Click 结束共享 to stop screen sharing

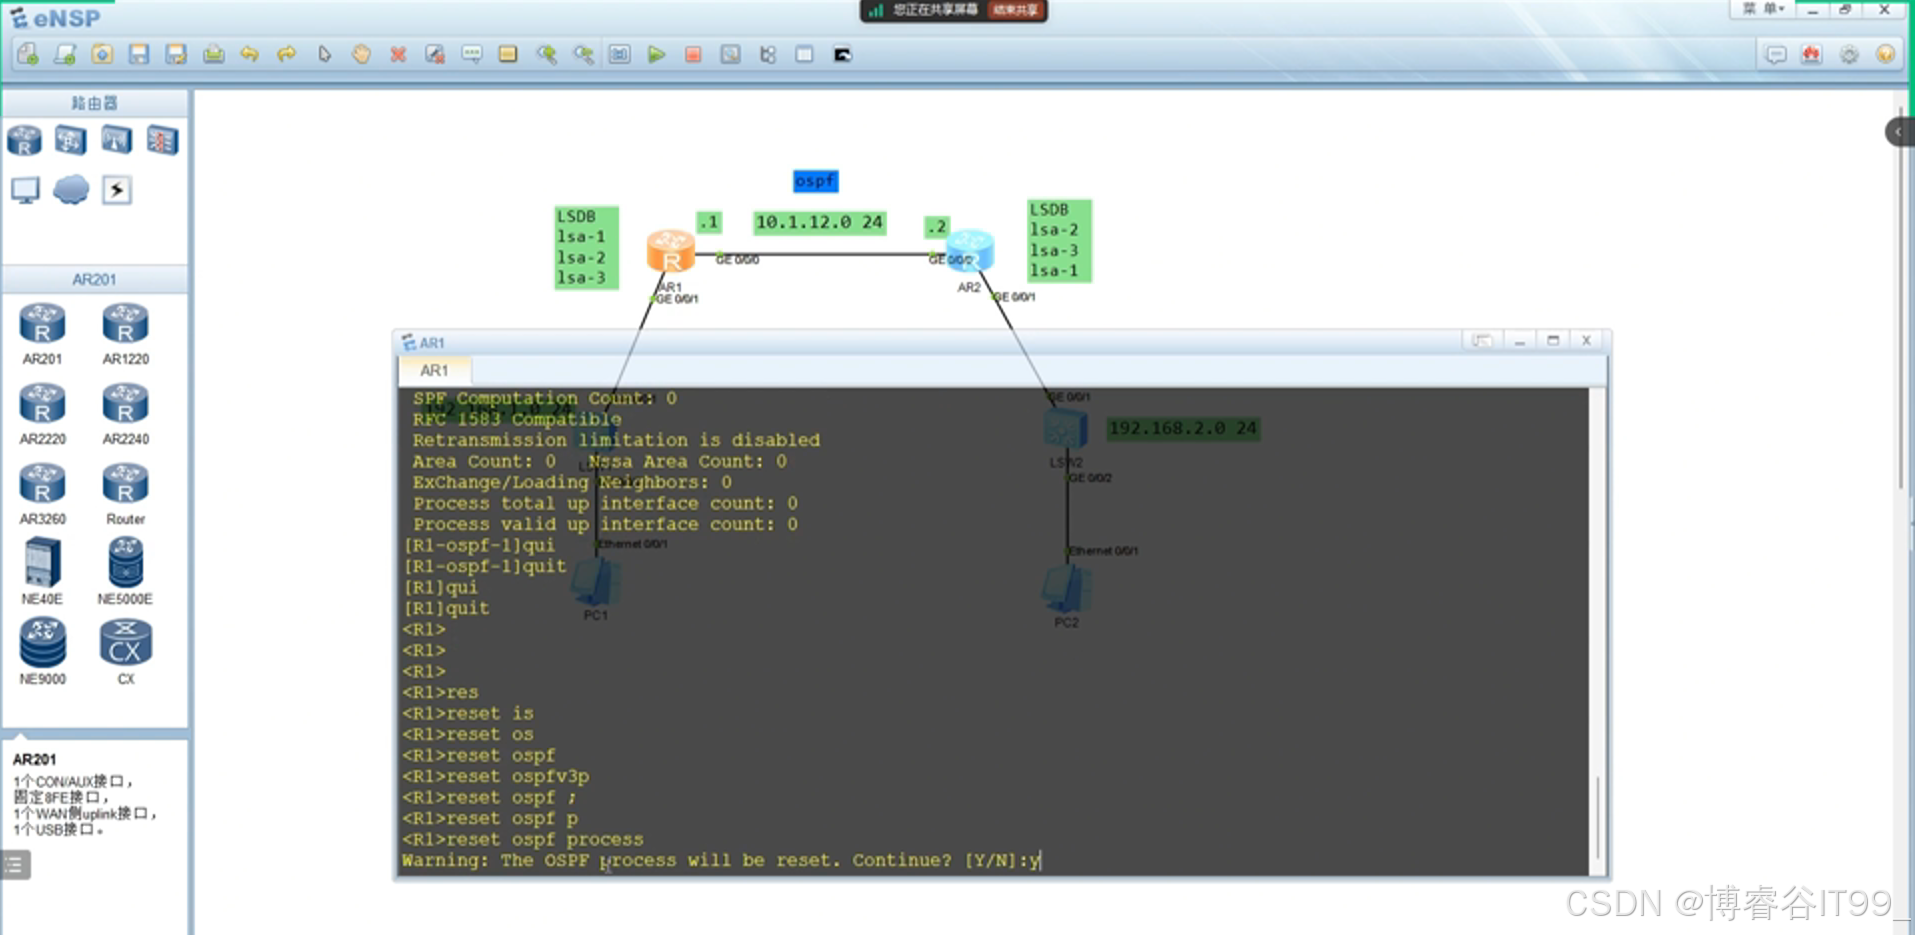(1015, 10)
